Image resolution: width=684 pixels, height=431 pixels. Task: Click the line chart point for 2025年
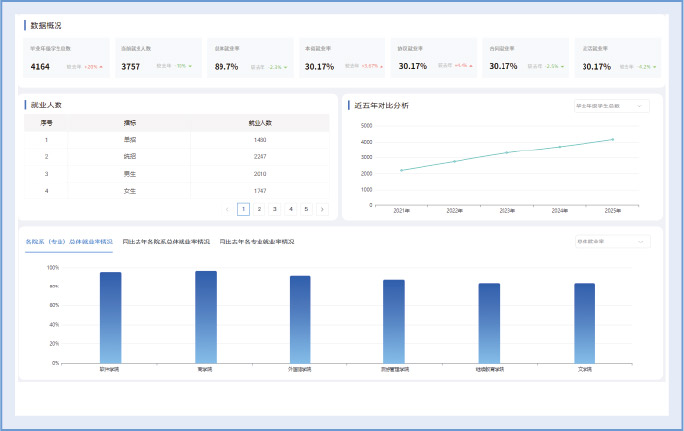click(613, 139)
